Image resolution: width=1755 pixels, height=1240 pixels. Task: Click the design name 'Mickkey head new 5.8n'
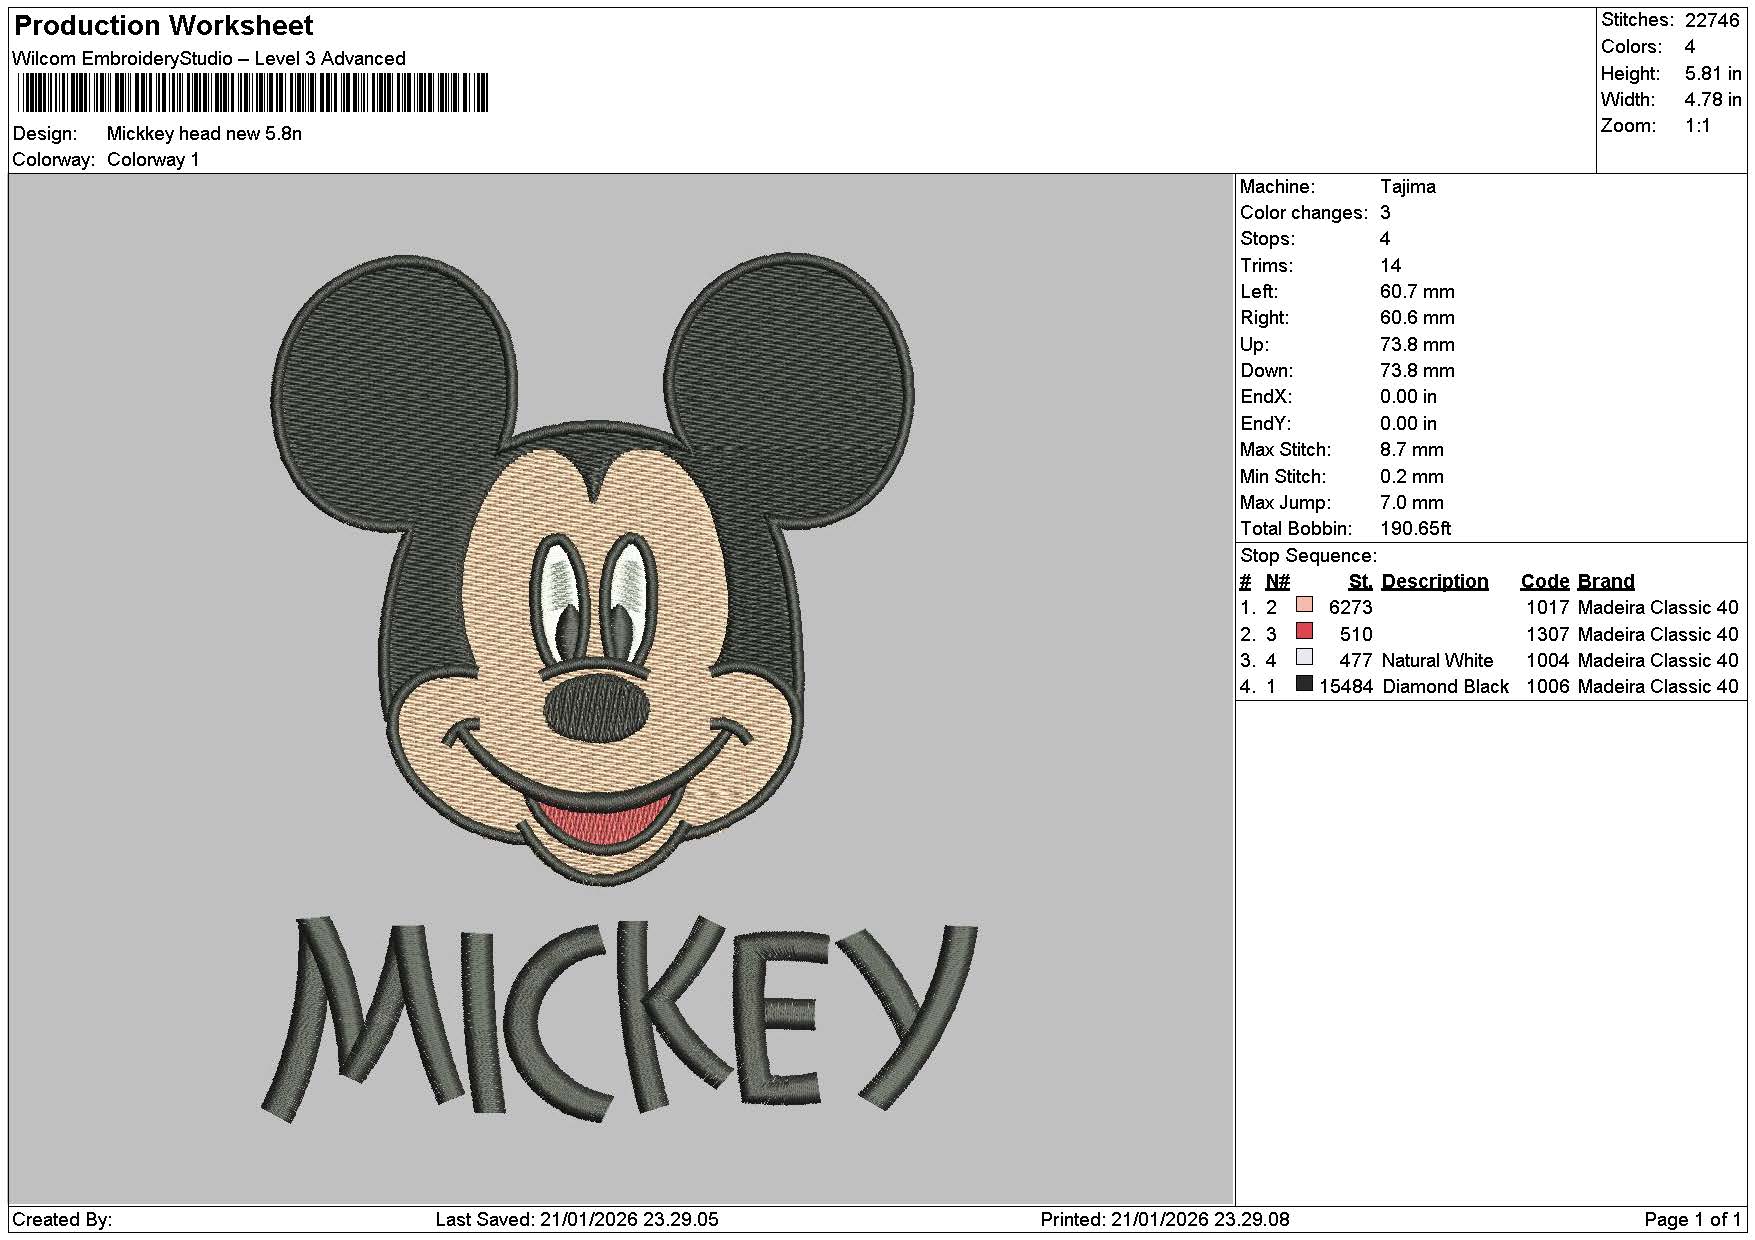204,133
